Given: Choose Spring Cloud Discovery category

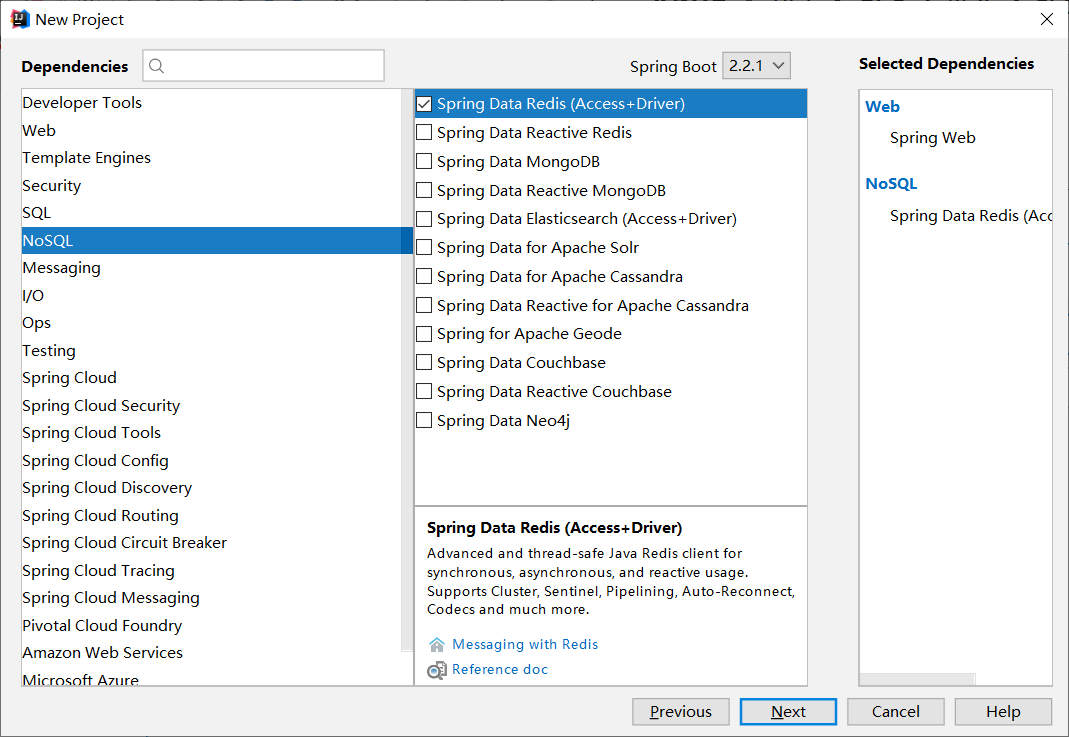Looking at the screenshot, I should [212, 488].
